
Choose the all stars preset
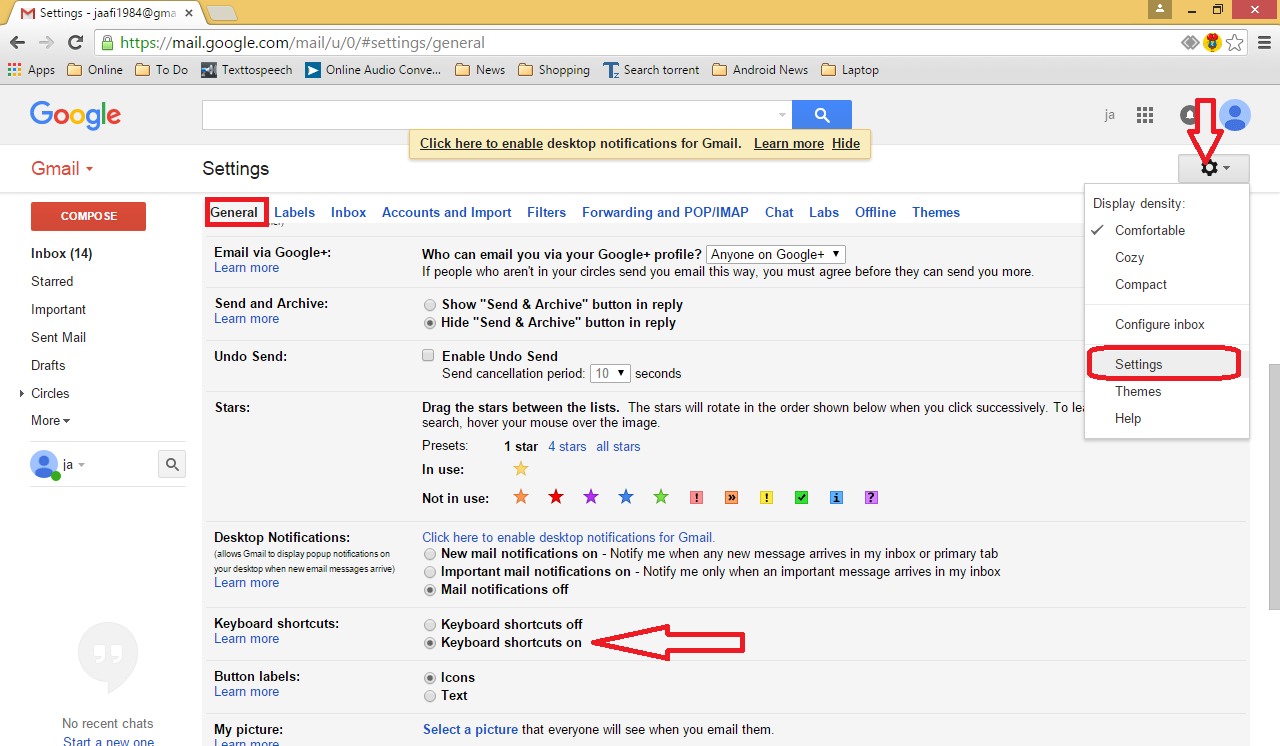[x=618, y=446]
